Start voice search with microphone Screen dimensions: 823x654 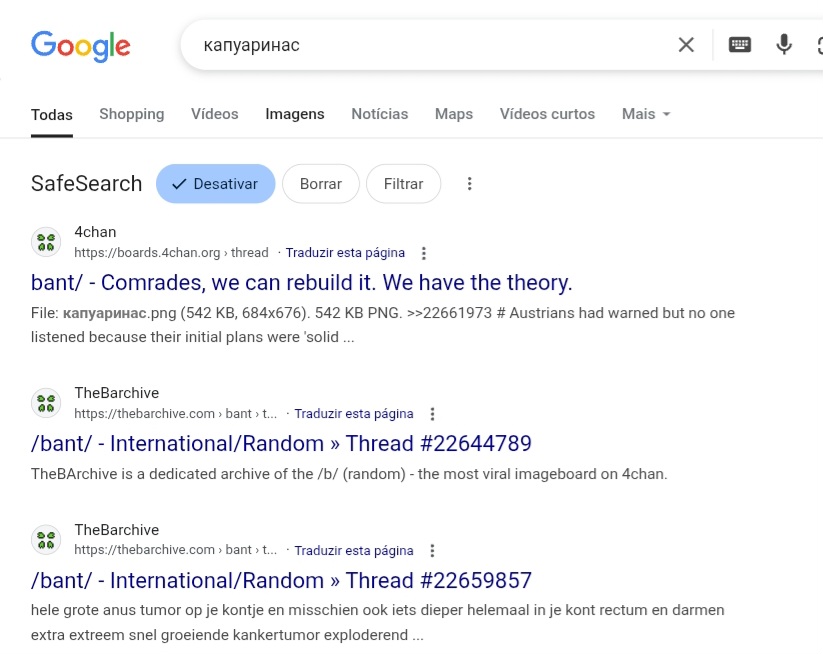[784, 45]
